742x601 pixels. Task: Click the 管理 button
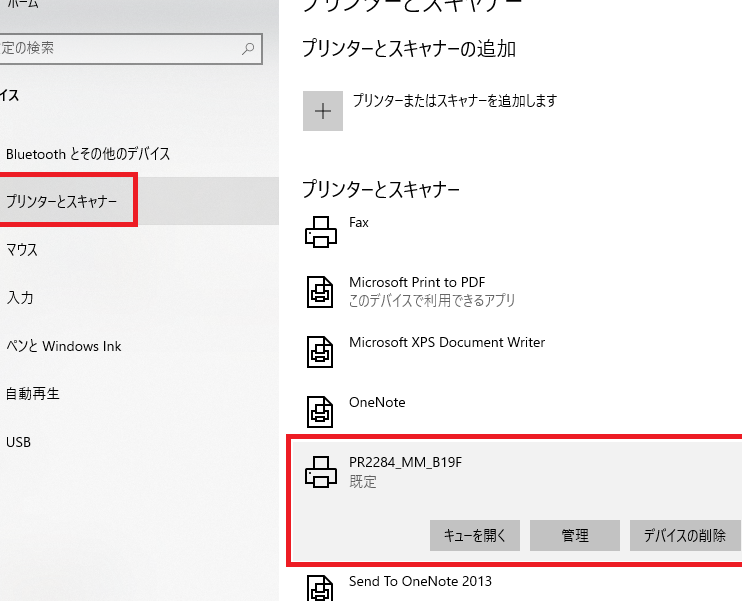575,536
